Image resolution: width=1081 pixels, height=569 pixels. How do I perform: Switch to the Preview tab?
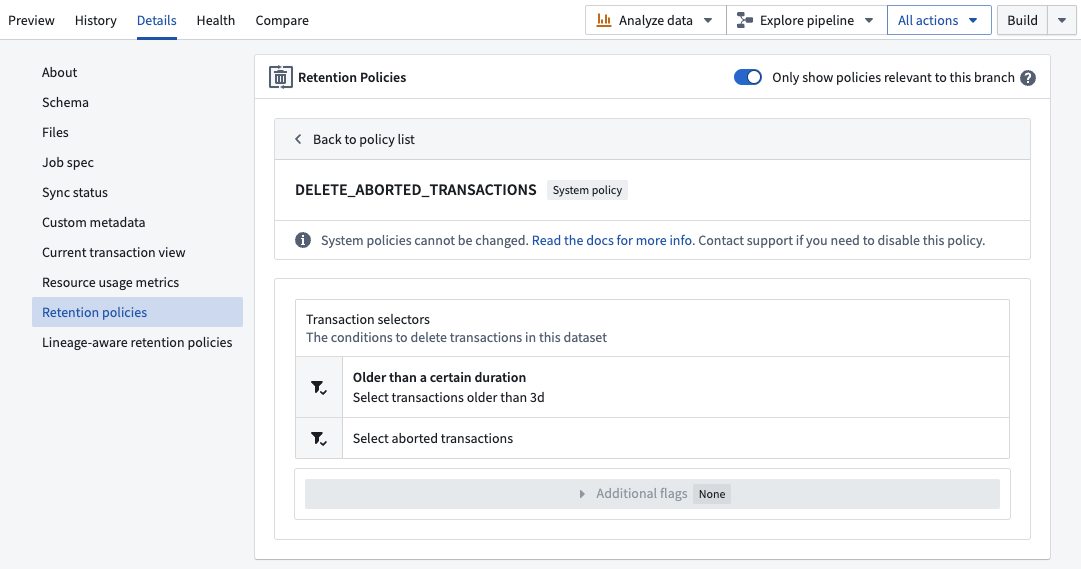[x=31, y=20]
